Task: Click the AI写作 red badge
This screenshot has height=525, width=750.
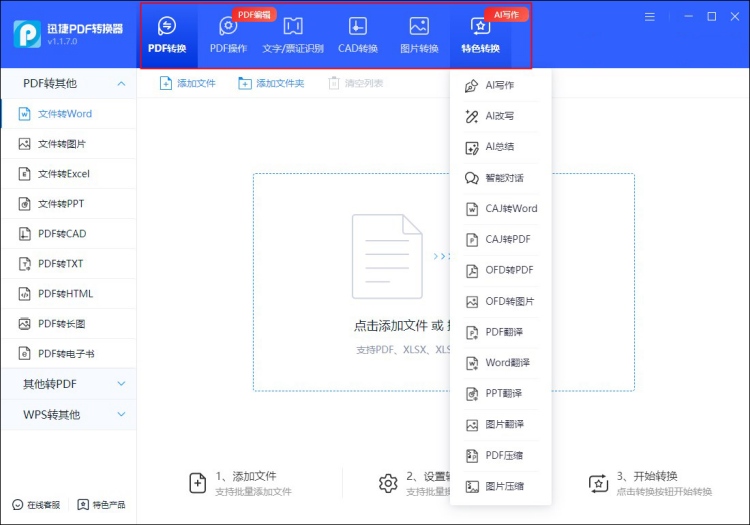Action: click(x=506, y=14)
